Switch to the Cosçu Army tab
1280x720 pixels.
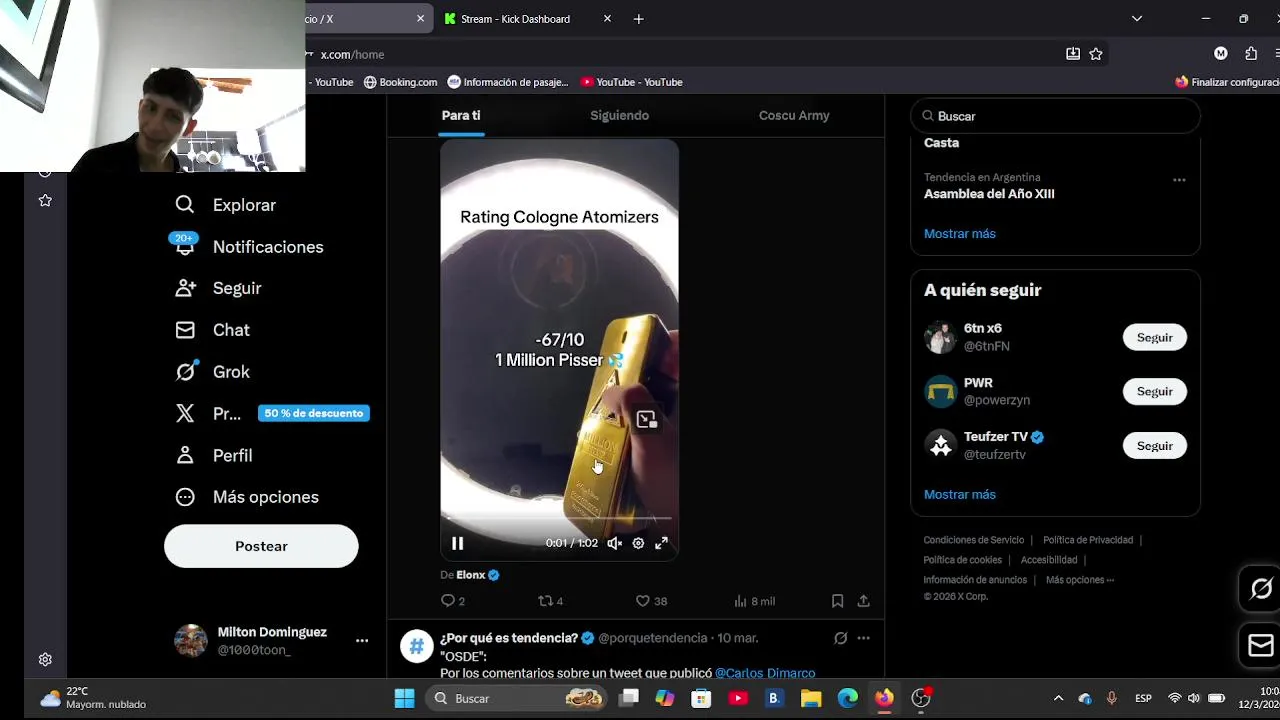(794, 115)
